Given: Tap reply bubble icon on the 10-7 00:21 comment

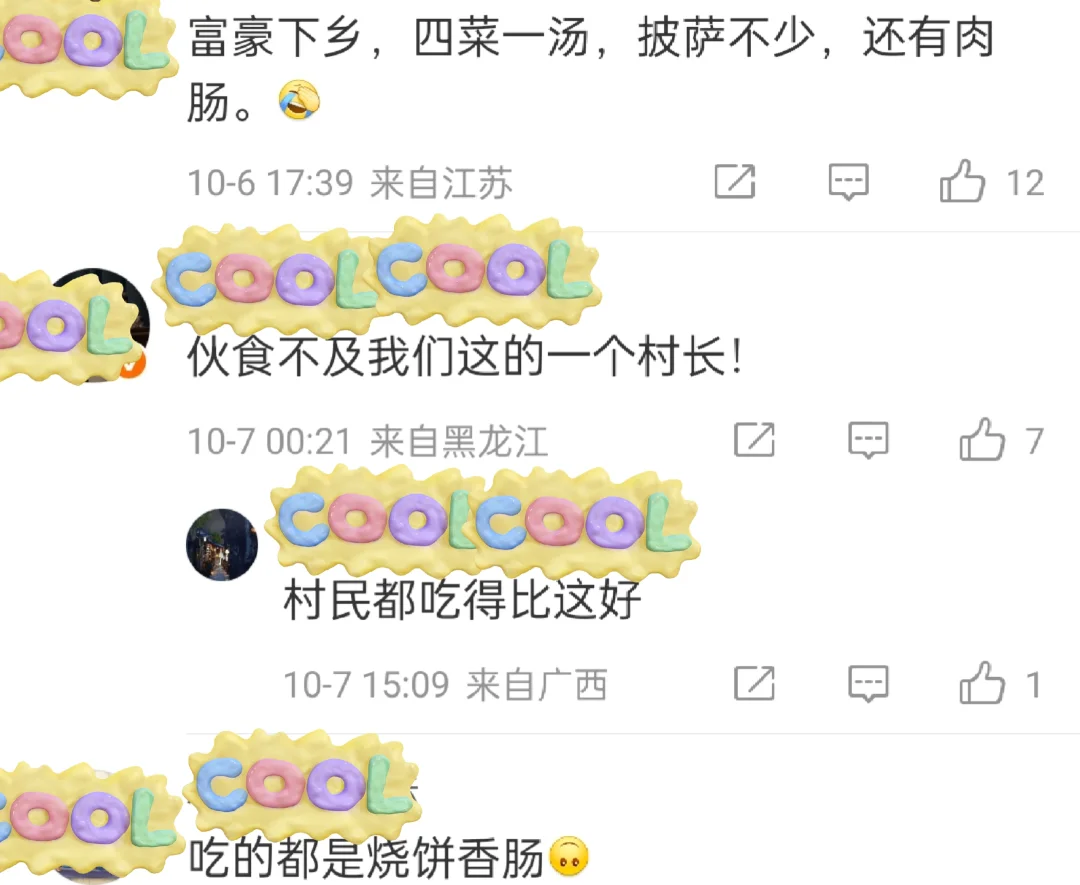Looking at the screenshot, I should pos(868,440).
